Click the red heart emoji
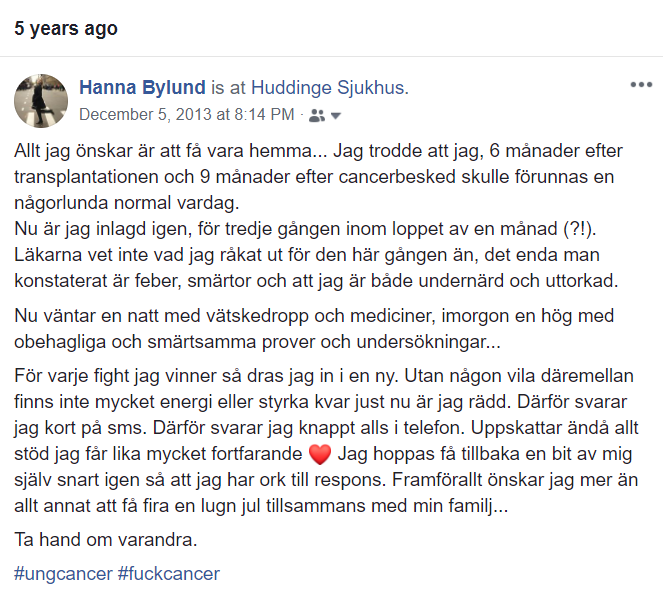Image resolution: width=663 pixels, height=591 pixels. coord(320,455)
